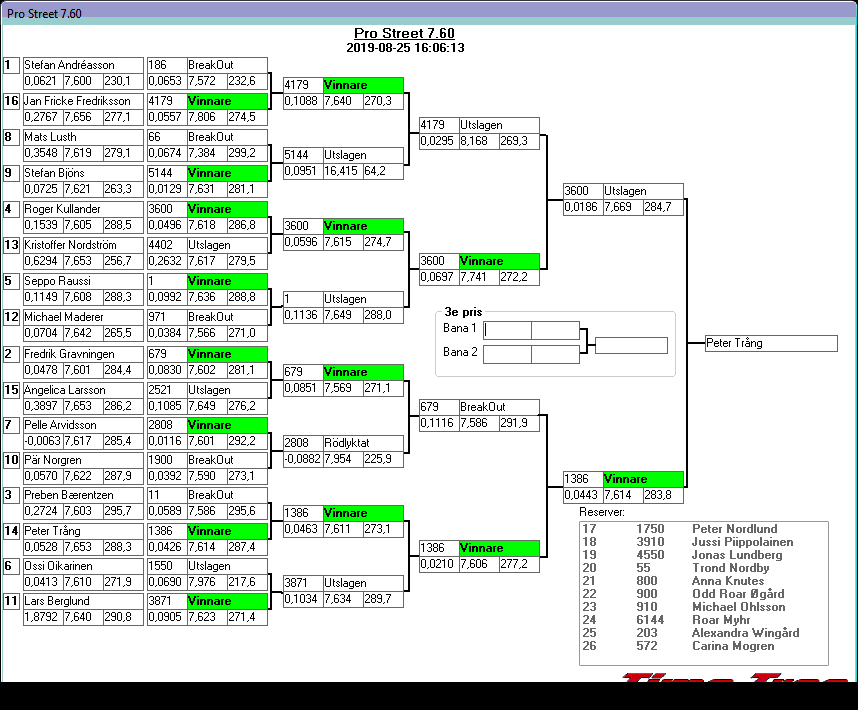Screen dimensions: 858x710
Task: Select Lars Berglund at seed 11
Action: [x=83, y=601]
